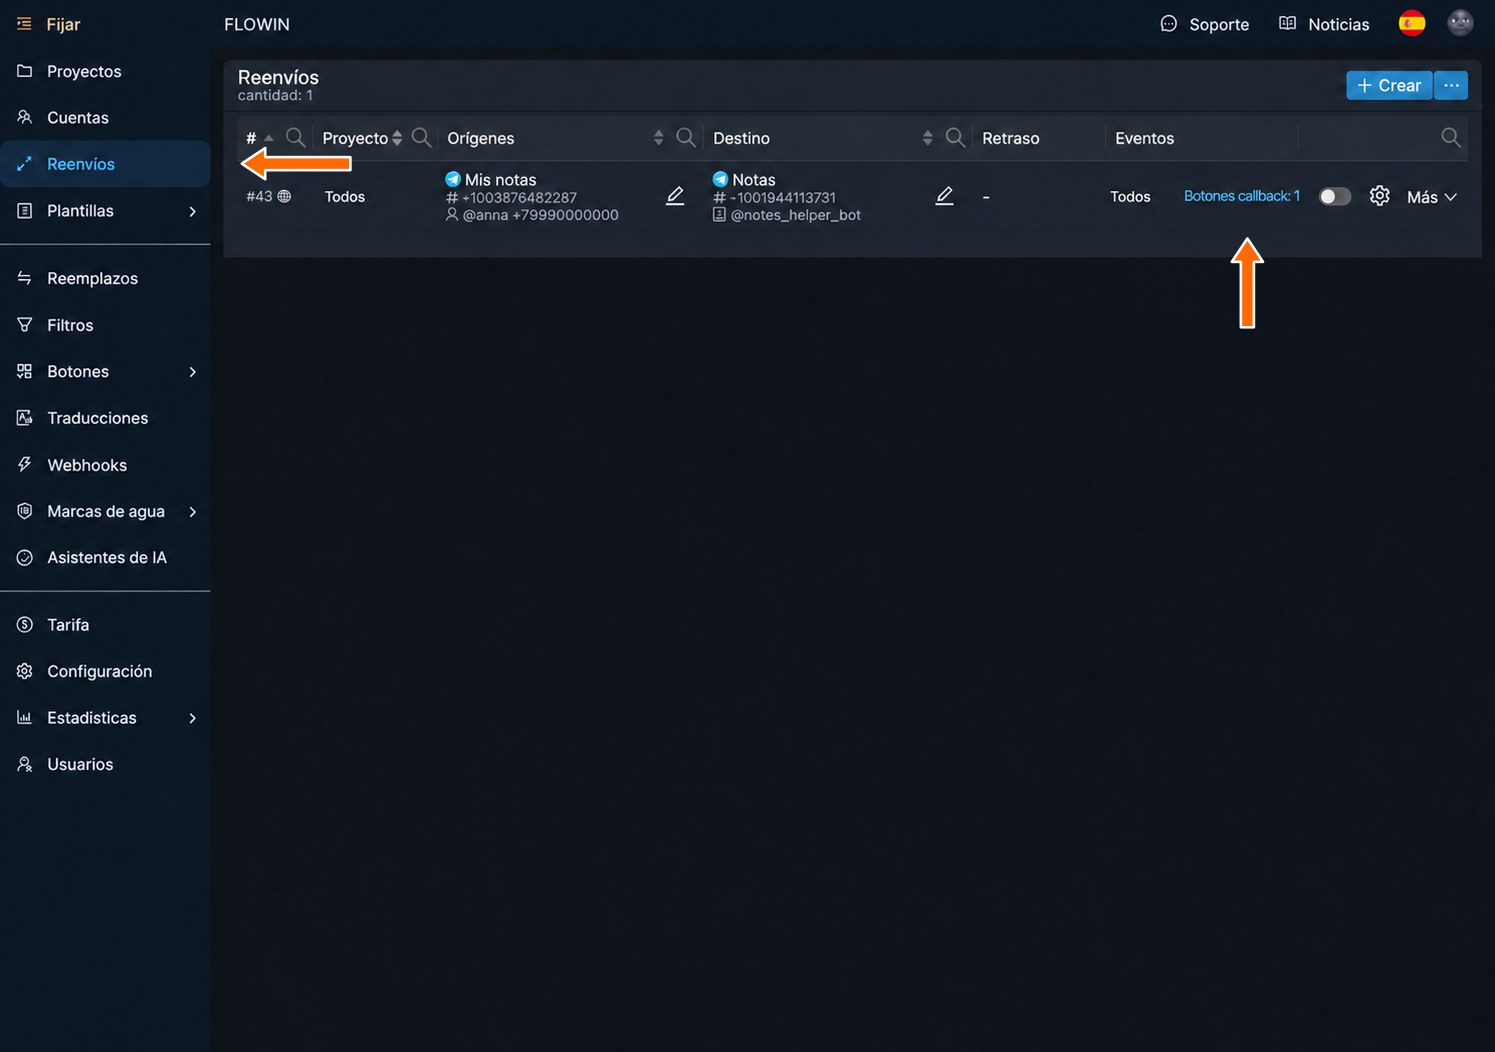1495x1052 pixels.
Task: Go to the Usuarios page
Action: (x=105, y=764)
